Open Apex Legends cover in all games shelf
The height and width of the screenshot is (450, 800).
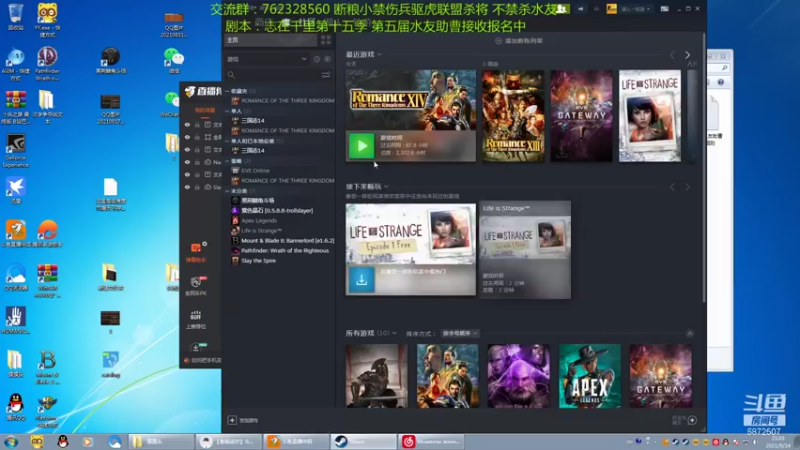pyautogui.click(x=590, y=376)
